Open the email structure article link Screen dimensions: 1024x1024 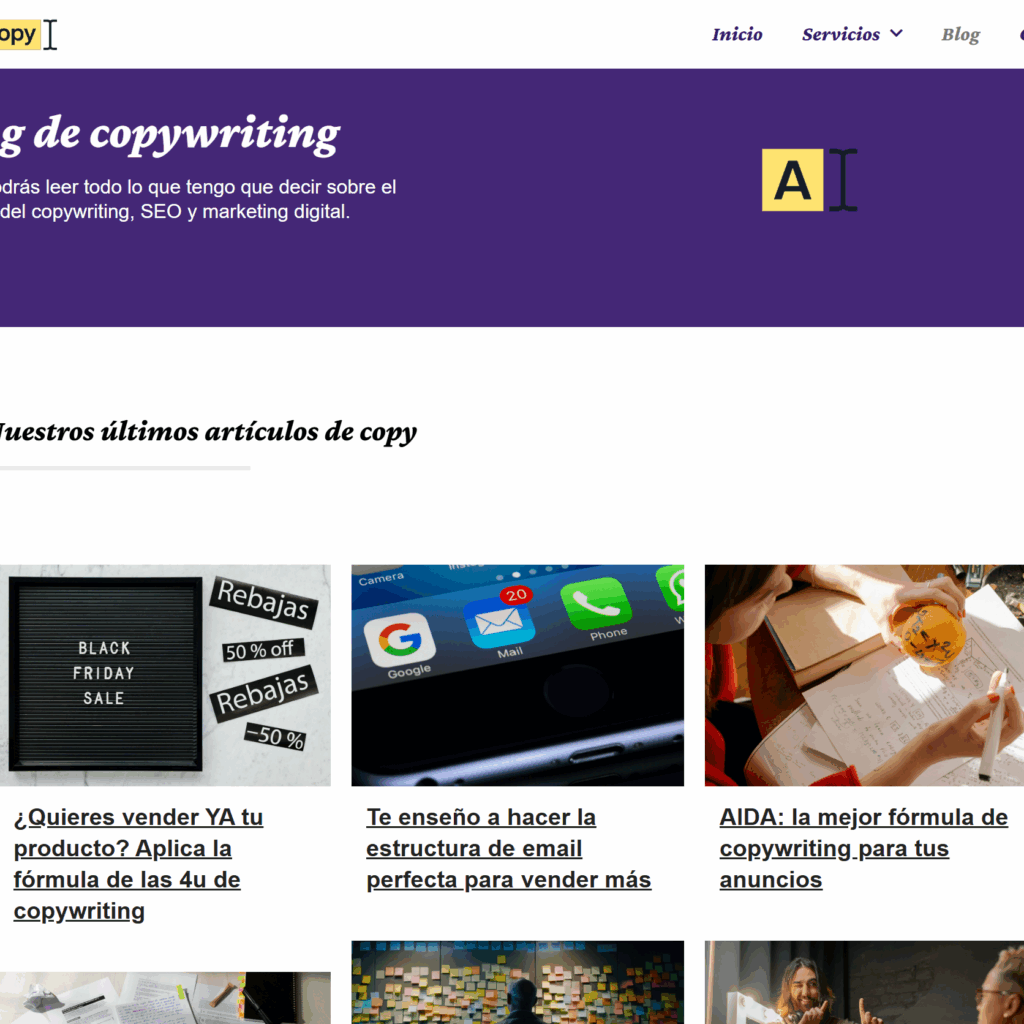(x=508, y=848)
